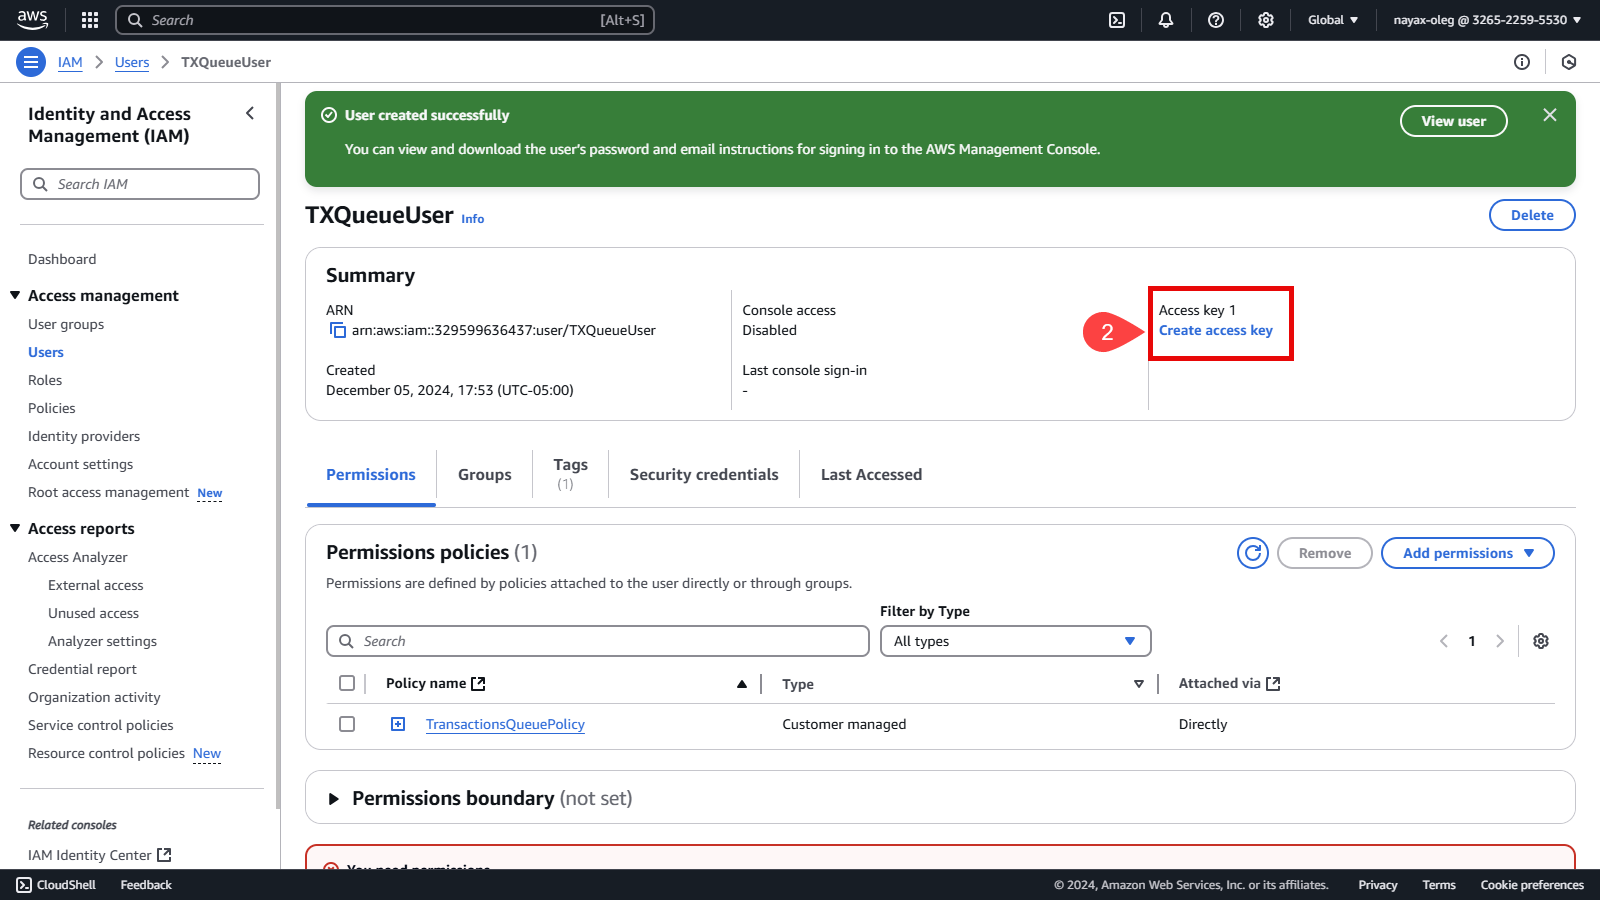Open Account settings in the sidebar
Viewport: 1600px width, 900px height.
(x=80, y=464)
